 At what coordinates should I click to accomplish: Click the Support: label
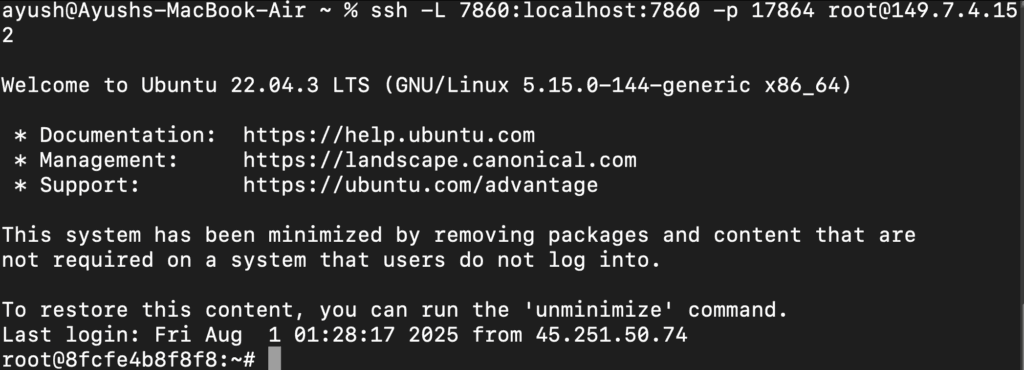89,185
